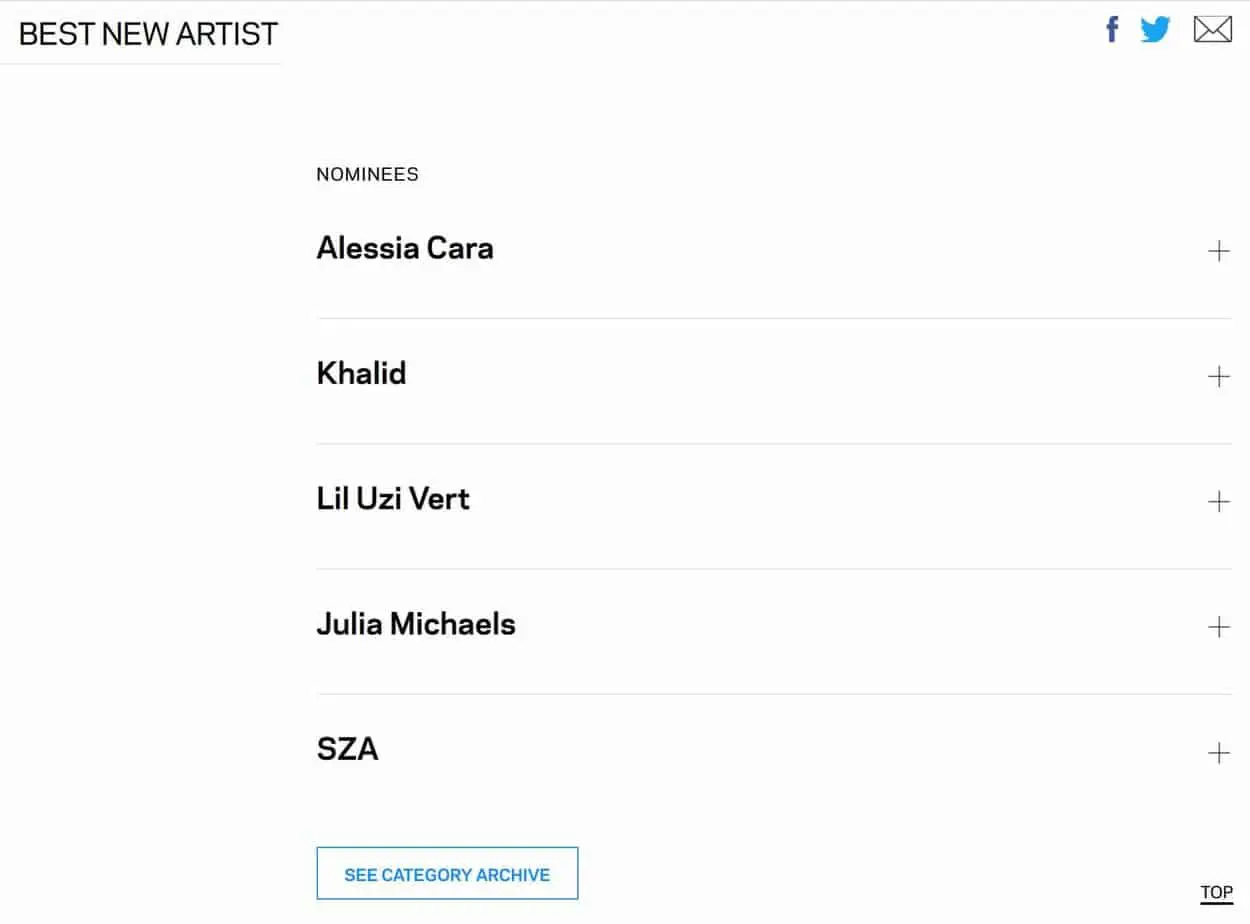The width and height of the screenshot is (1250, 924).
Task: Select the Julia Michaels nominee name
Action: (416, 624)
